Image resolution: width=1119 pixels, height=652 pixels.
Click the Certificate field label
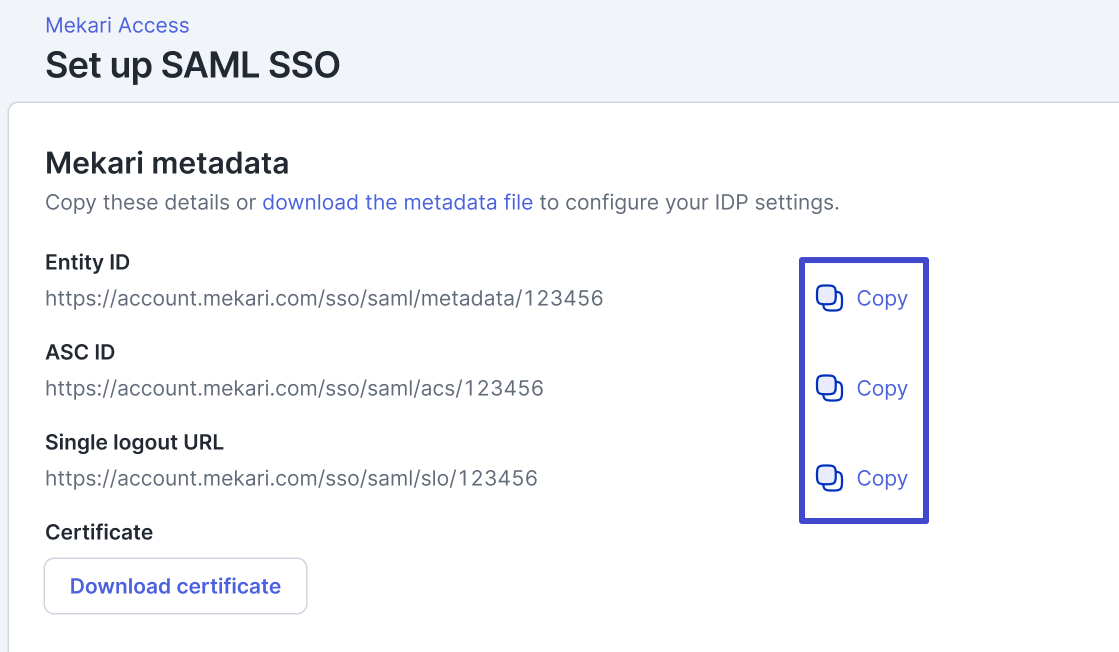click(99, 532)
